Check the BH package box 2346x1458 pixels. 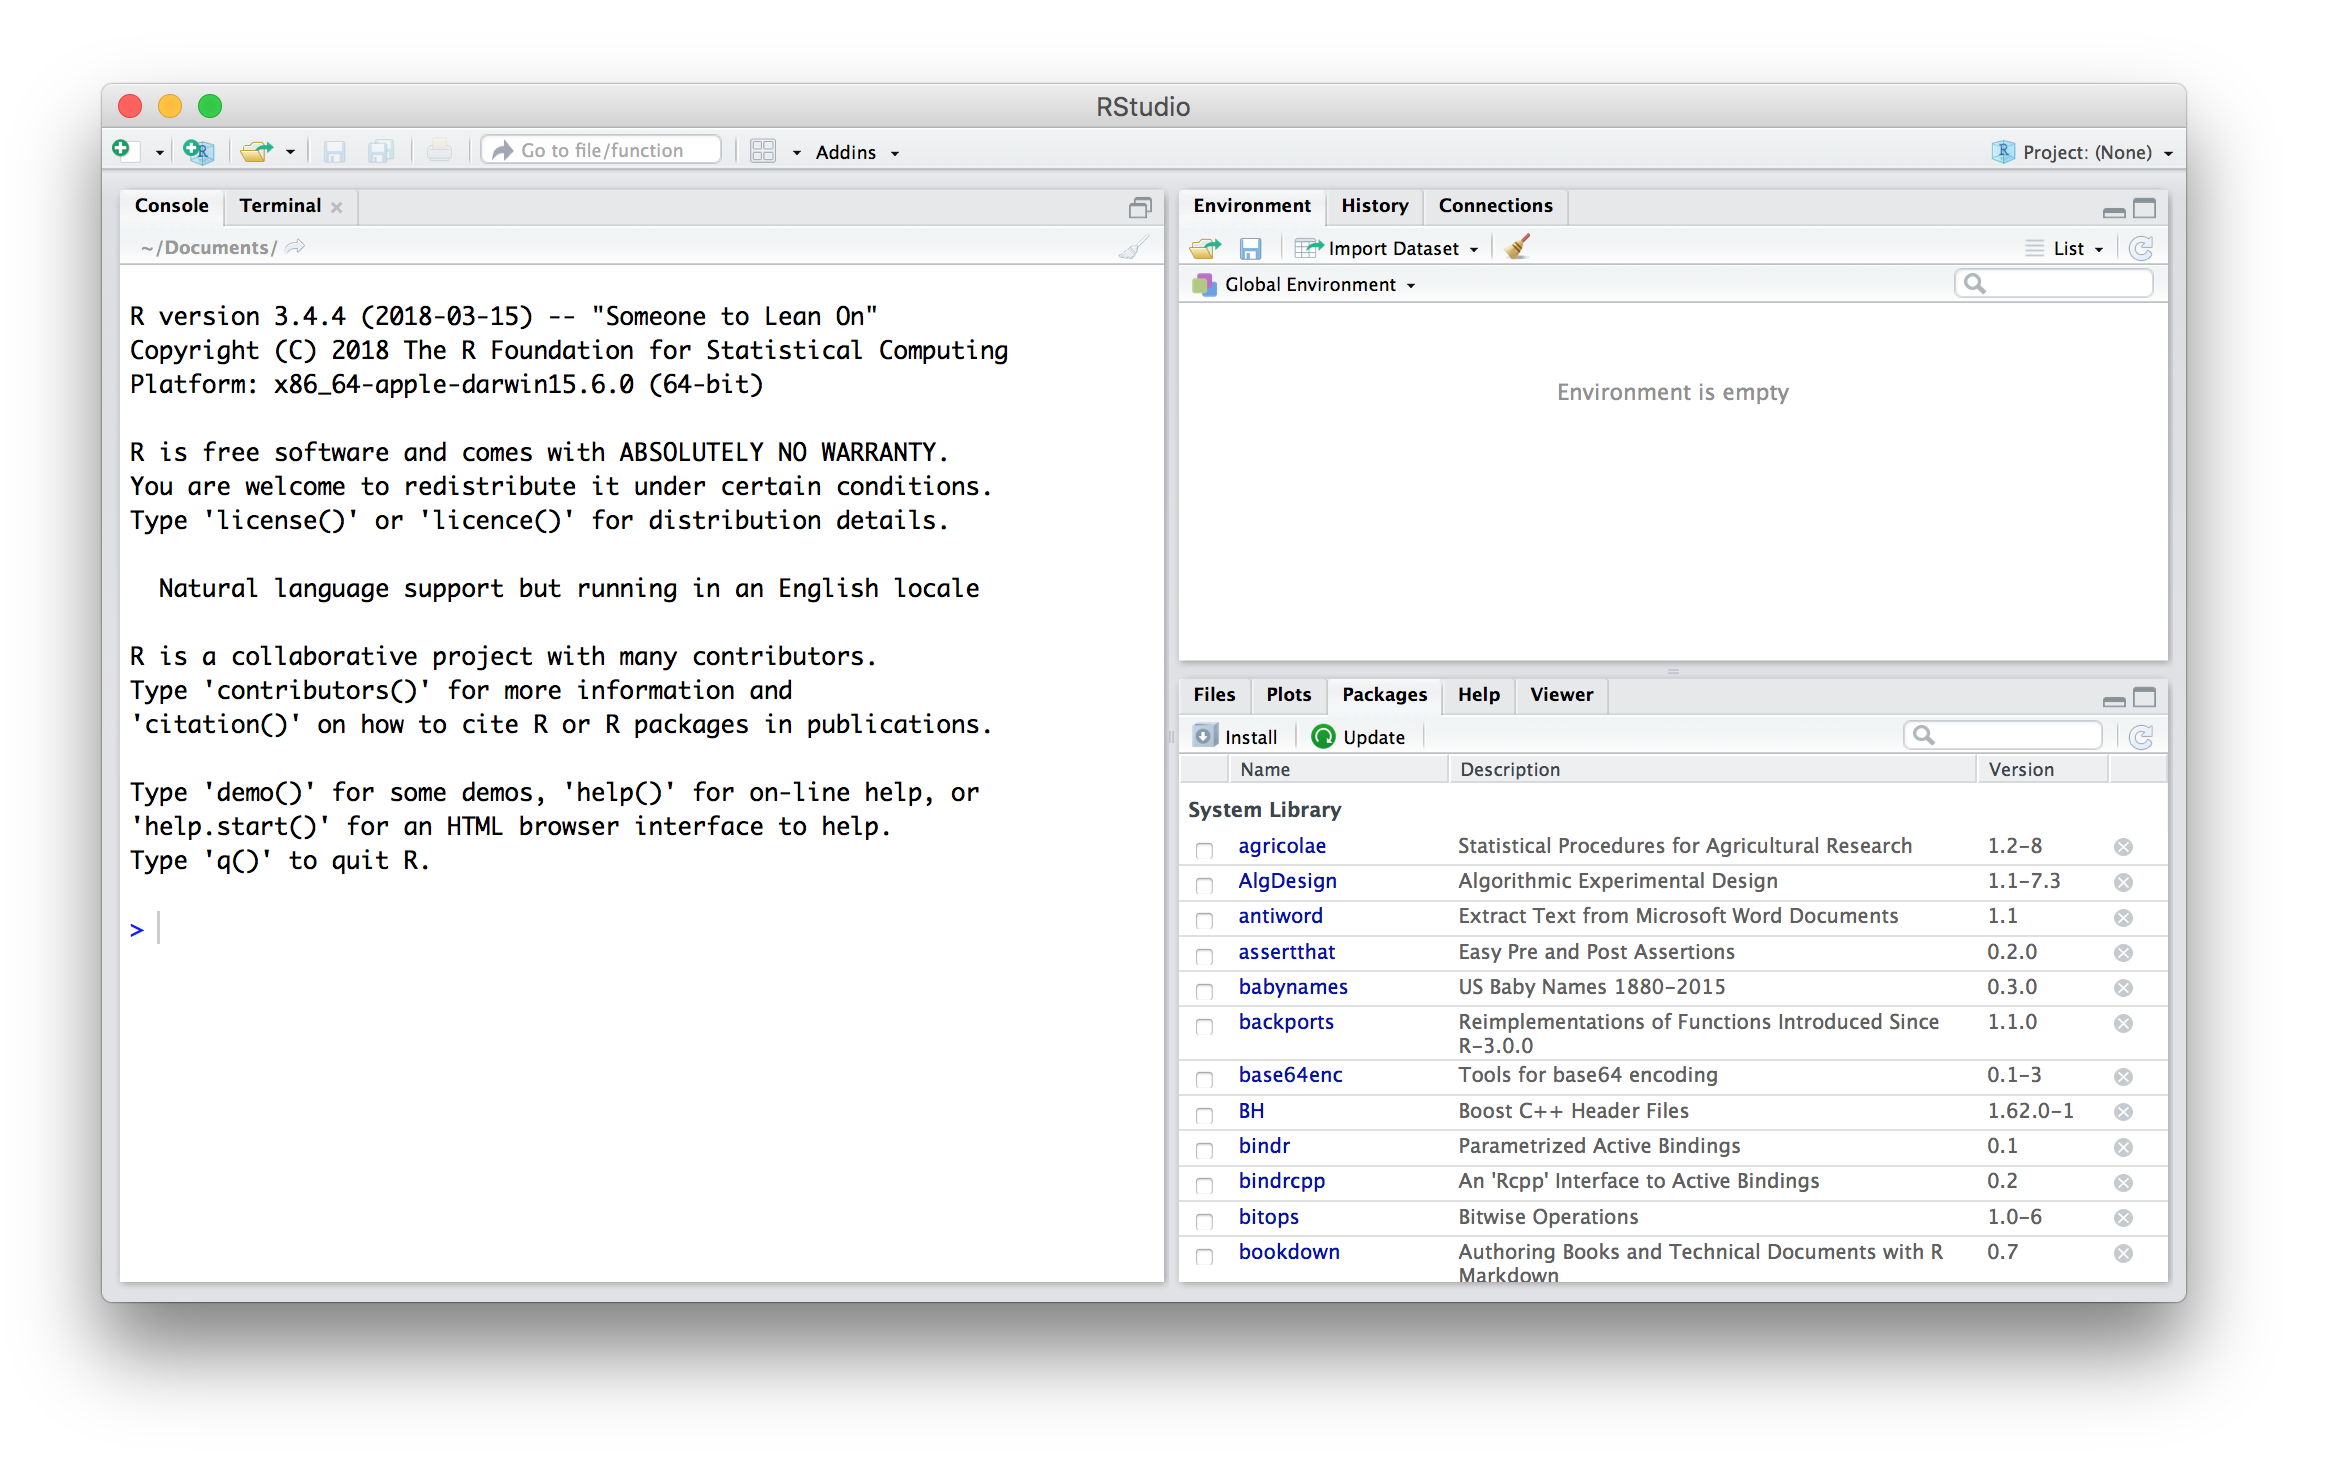click(x=1204, y=1115)
